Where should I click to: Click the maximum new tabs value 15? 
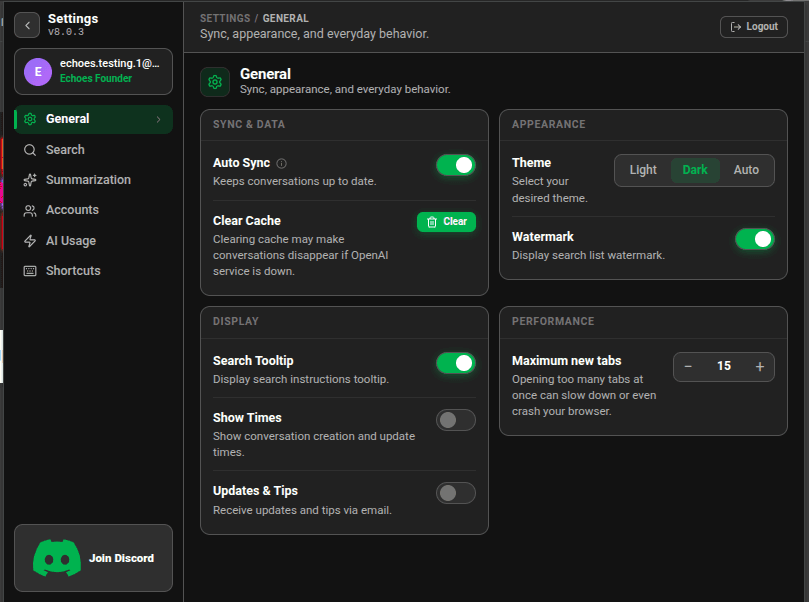[724, 366]
